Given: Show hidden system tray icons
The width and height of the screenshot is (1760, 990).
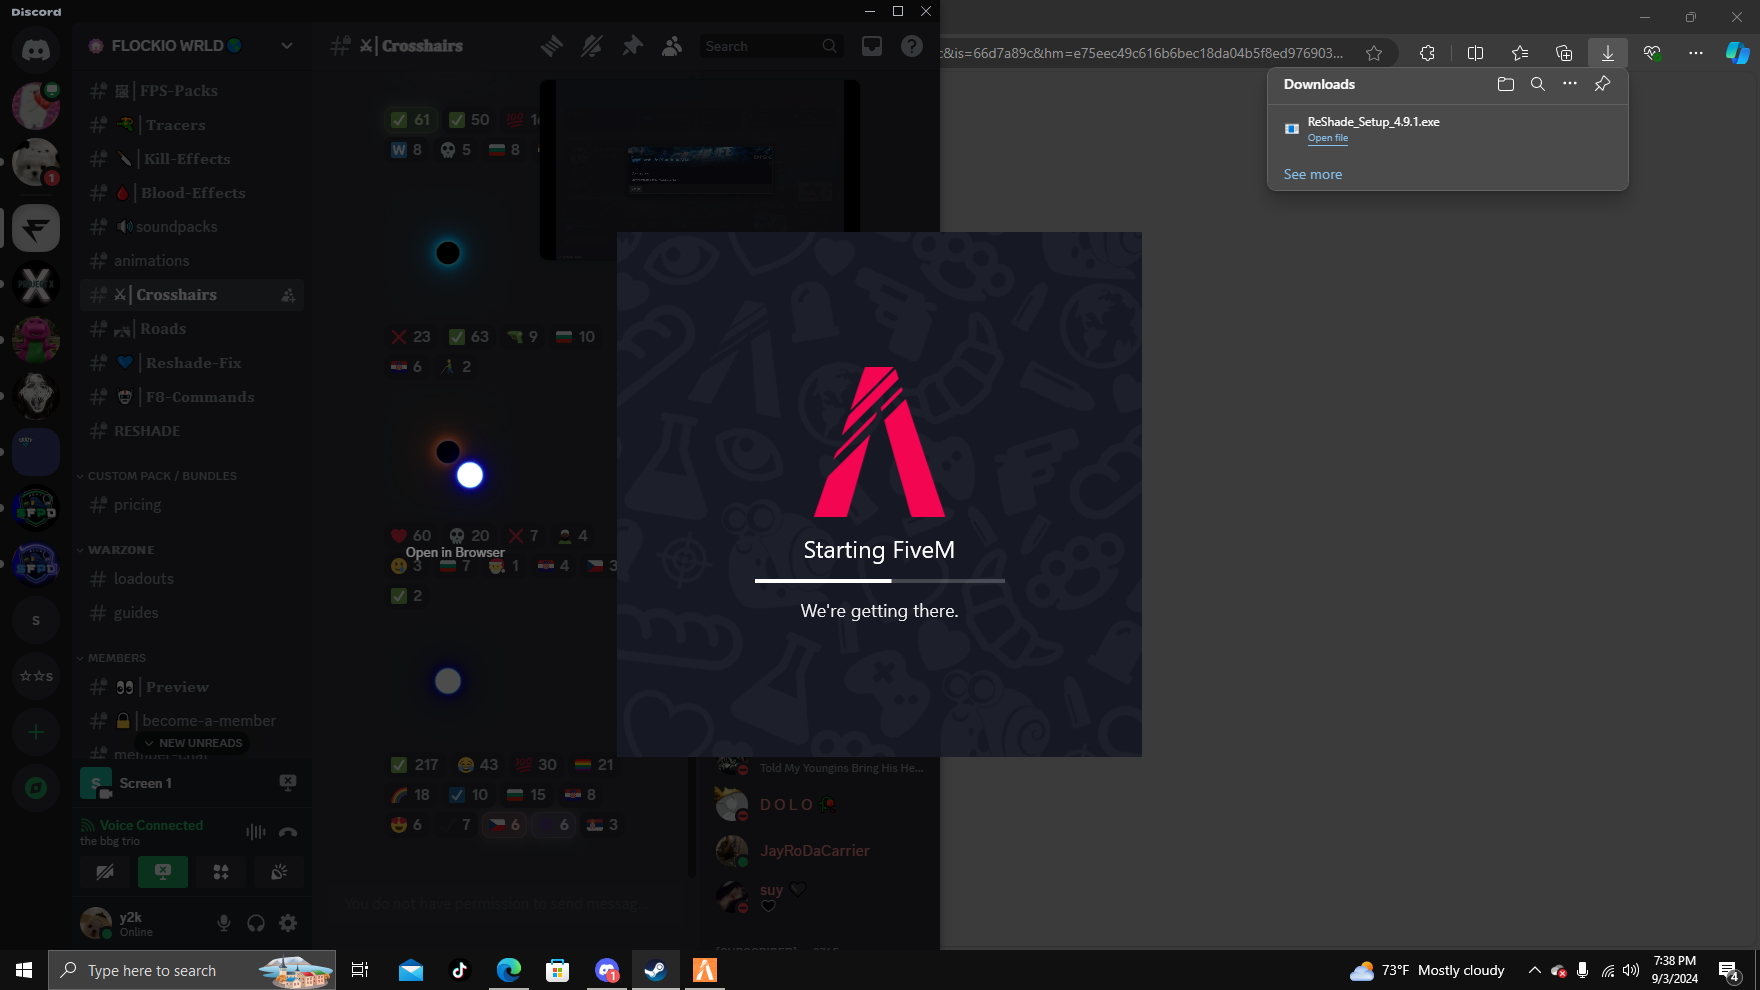Looking at the screenshot, I should (1535, 970).
